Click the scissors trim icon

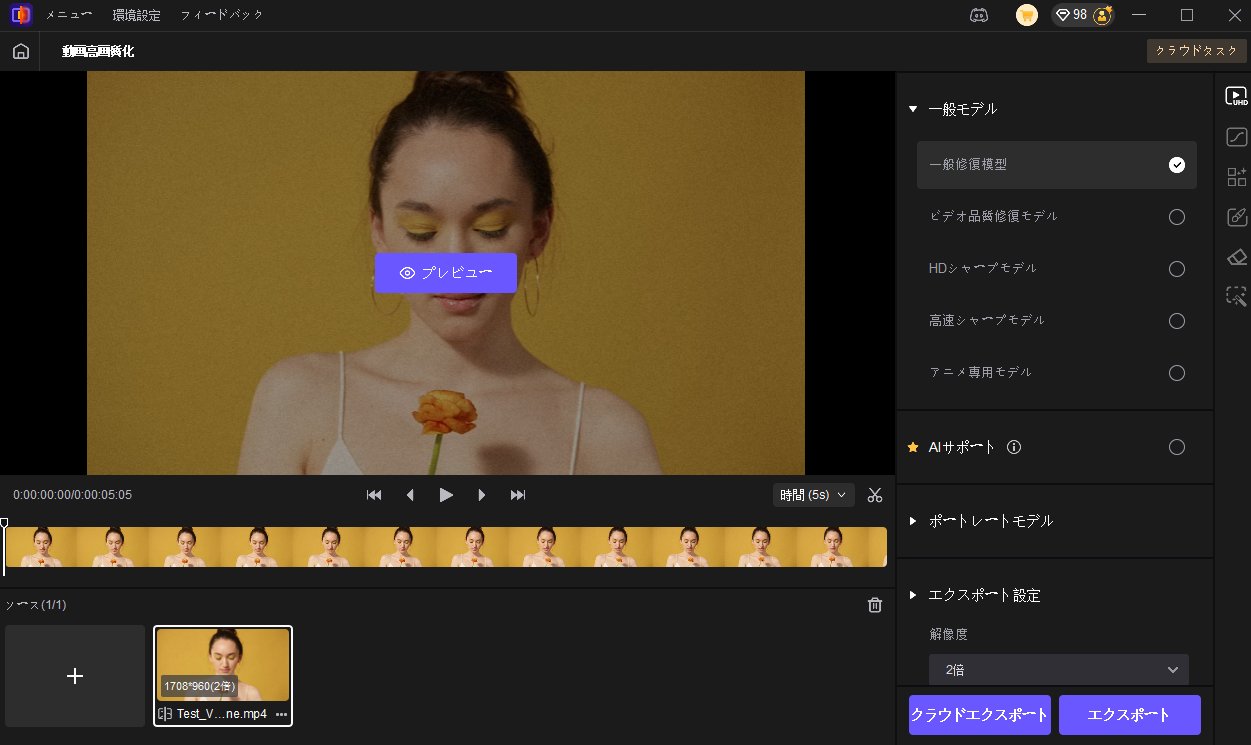click(875, 495)
